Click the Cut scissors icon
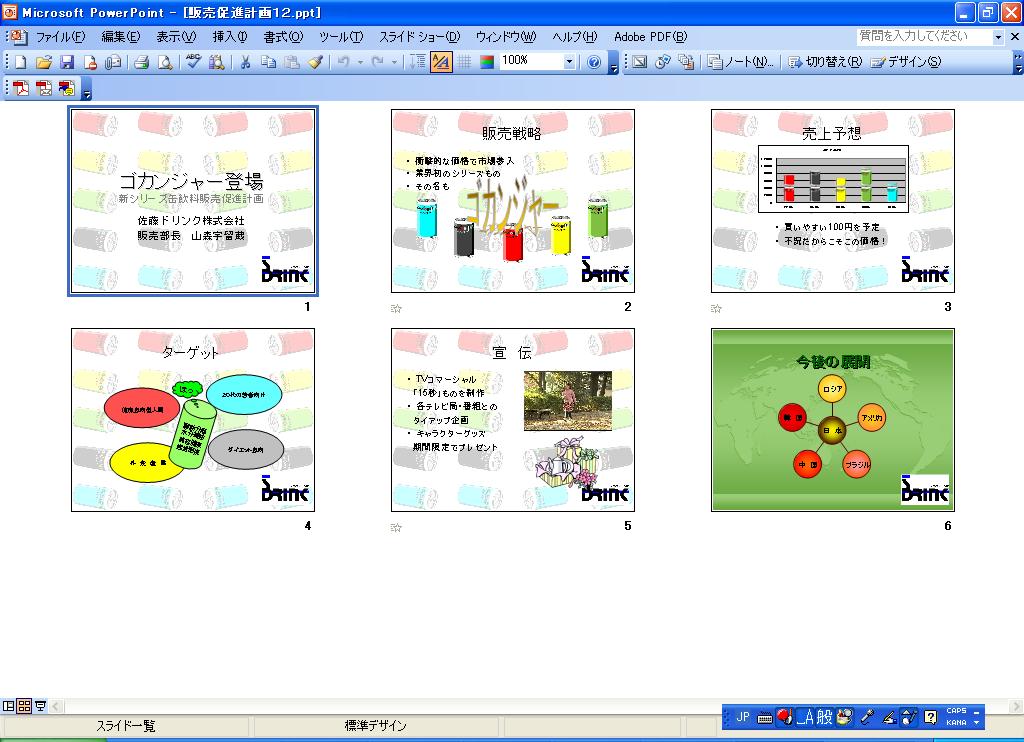1024x742 pixels. 245,62
